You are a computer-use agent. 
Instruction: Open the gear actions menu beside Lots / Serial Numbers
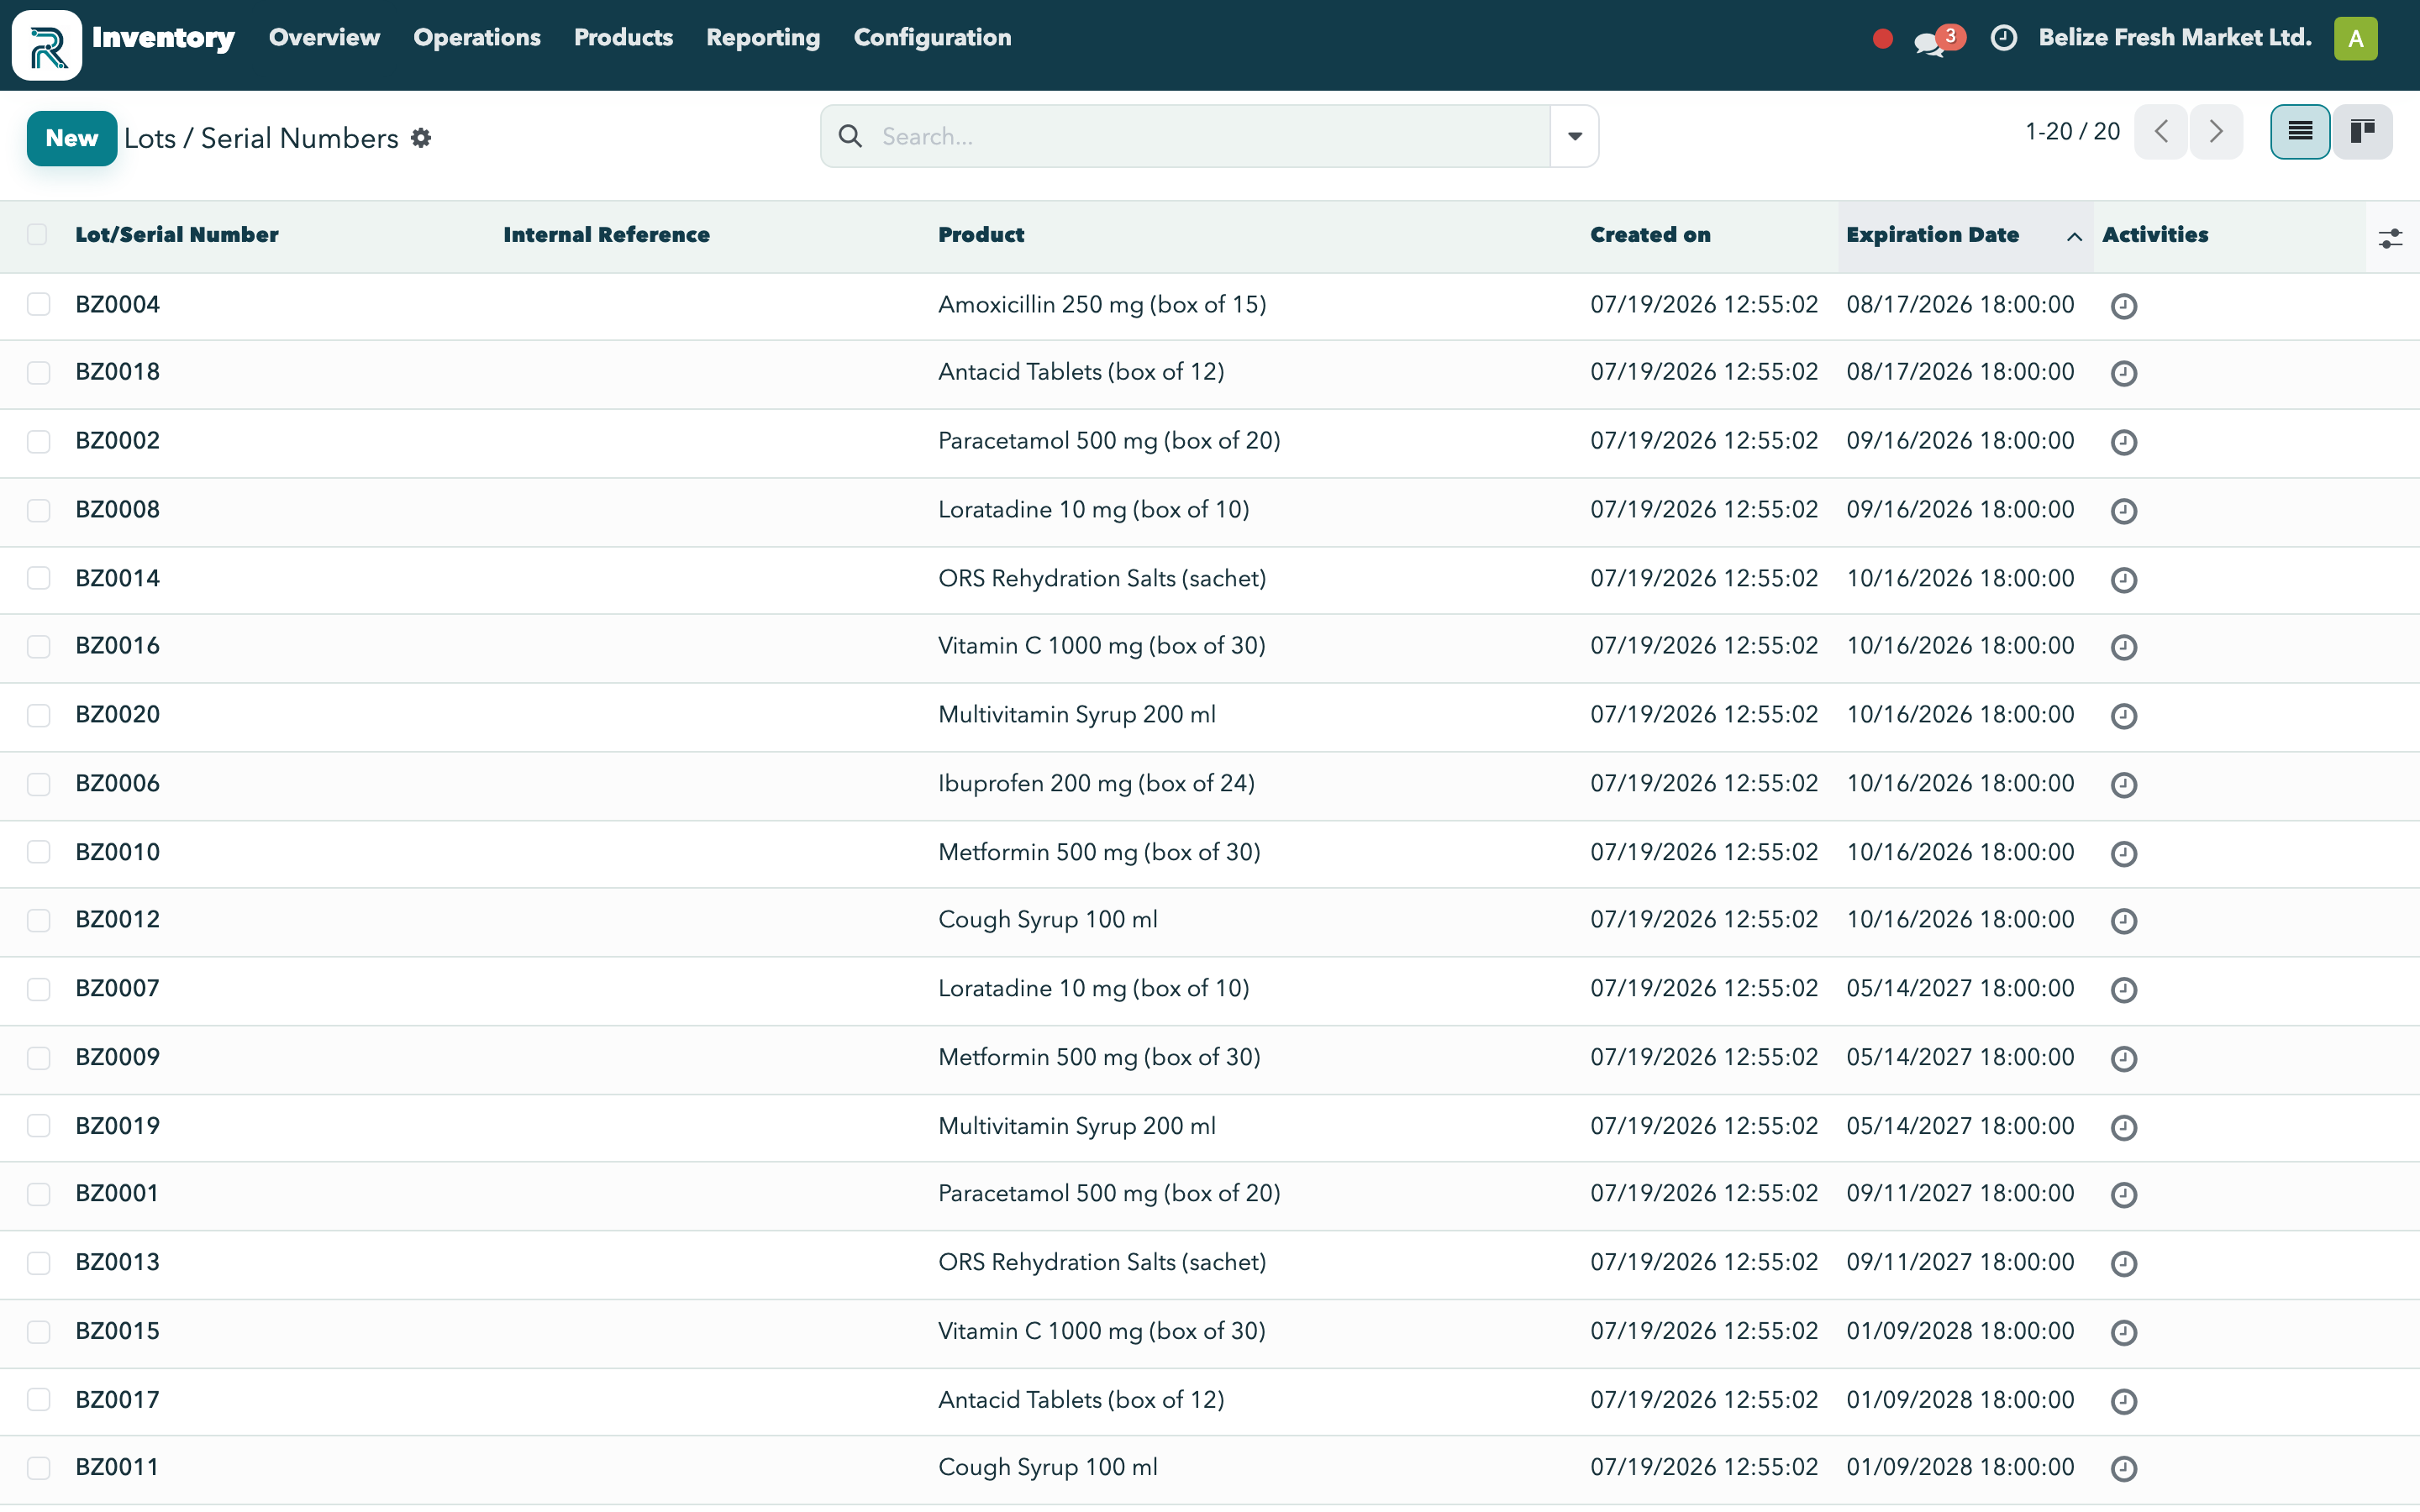pos(421,138)
